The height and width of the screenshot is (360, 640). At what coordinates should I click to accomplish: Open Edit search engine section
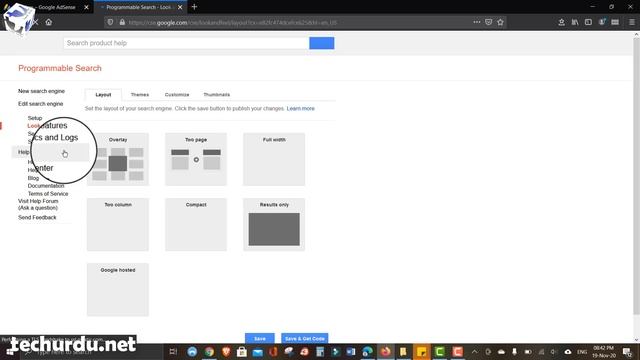pos(40,104)
